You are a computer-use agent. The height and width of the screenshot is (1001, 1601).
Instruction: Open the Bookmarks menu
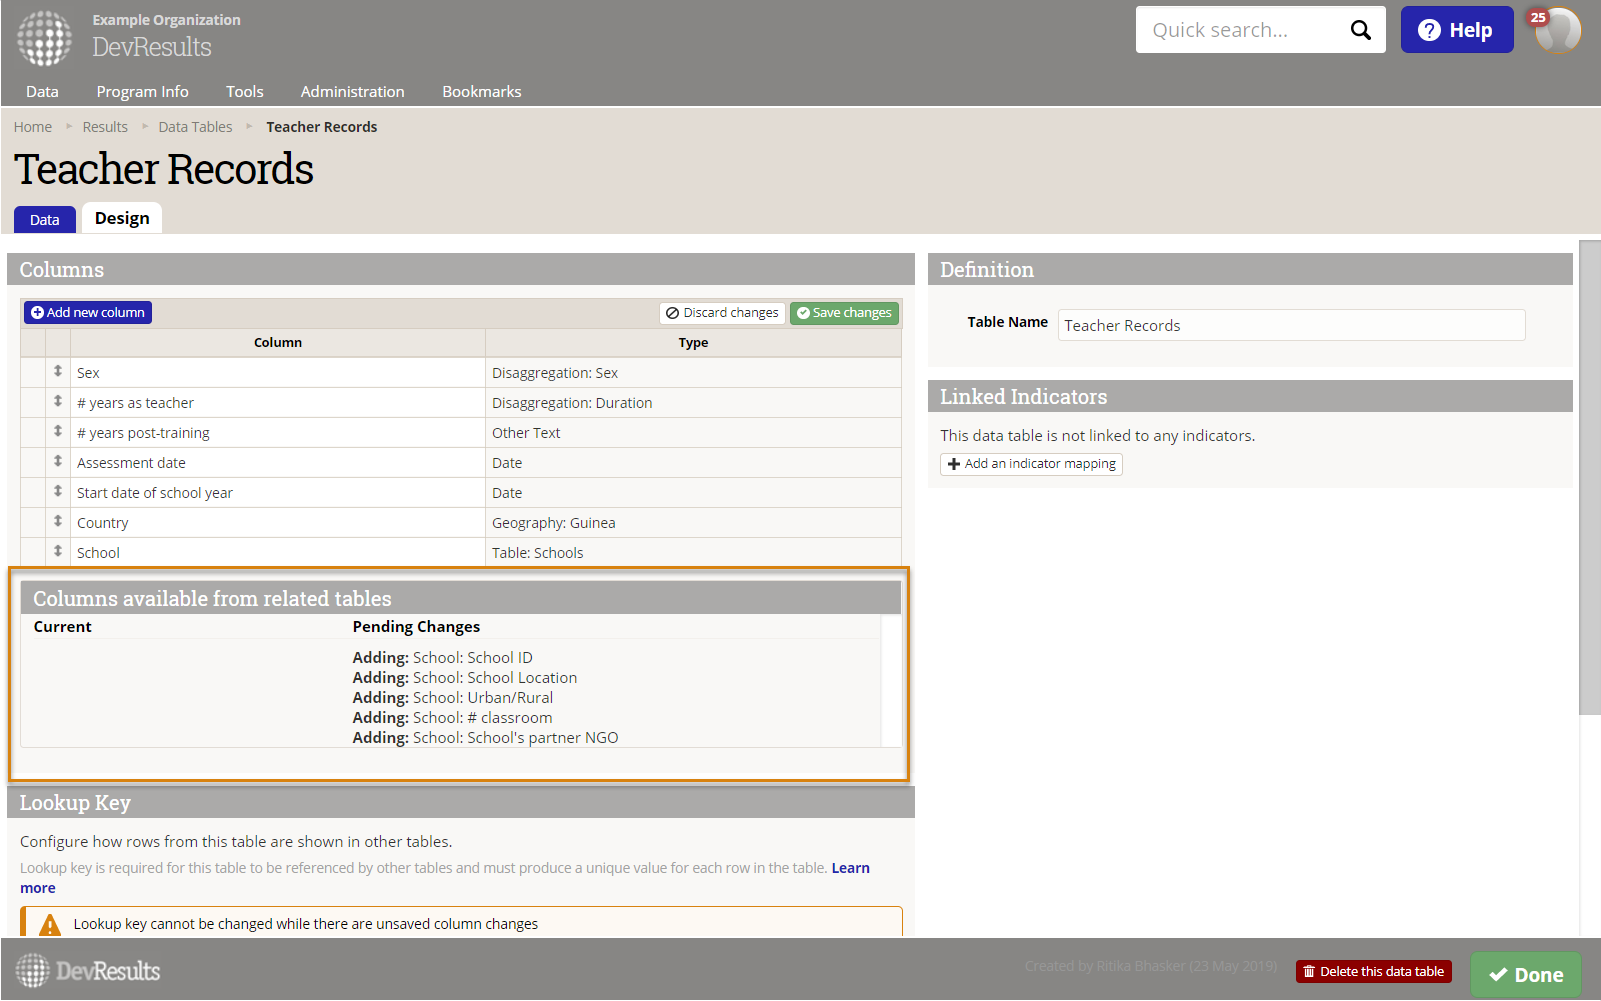tap(482, 91)
